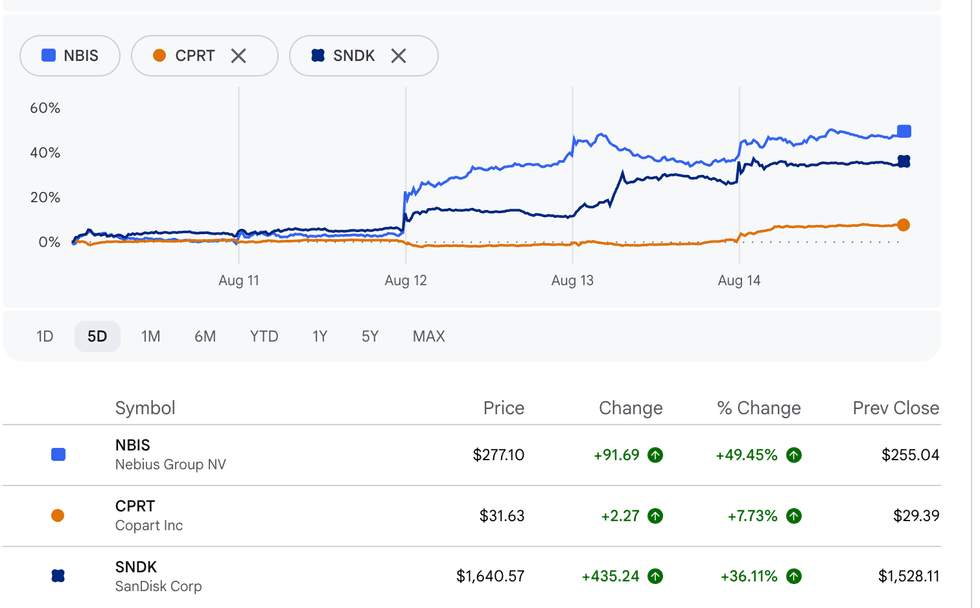Select the 5D time range
The width and height of the screenshot is (980, 608).
[x=97, y=337]
